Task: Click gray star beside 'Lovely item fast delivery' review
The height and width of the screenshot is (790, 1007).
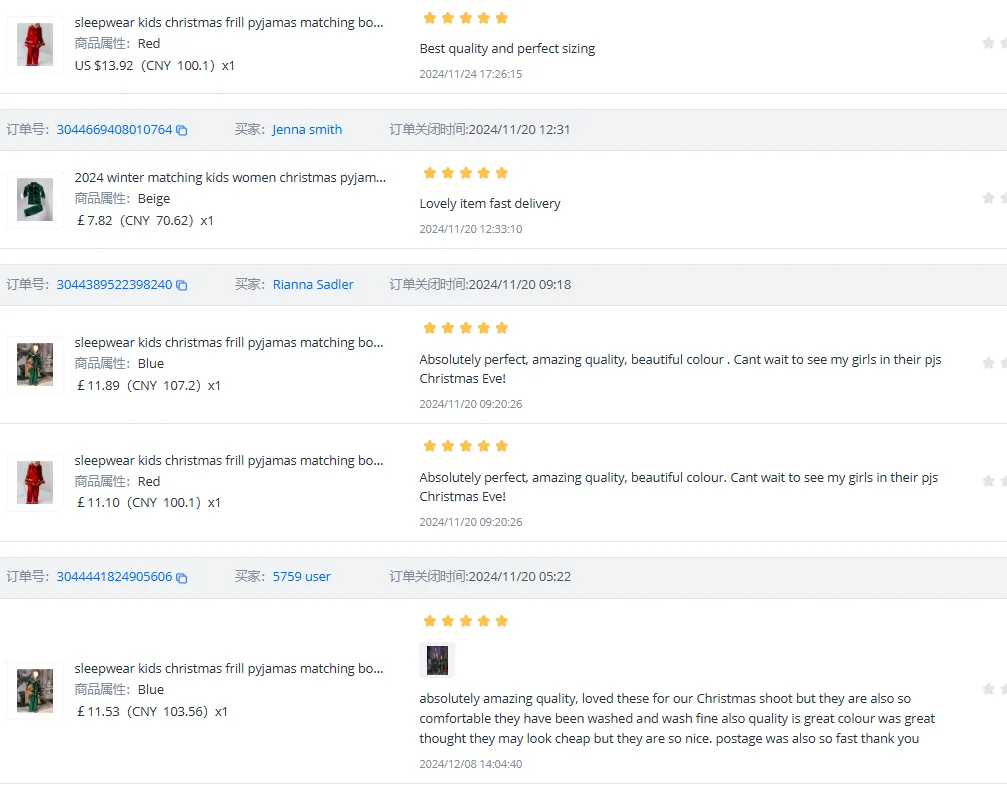Action: [988, 198]
